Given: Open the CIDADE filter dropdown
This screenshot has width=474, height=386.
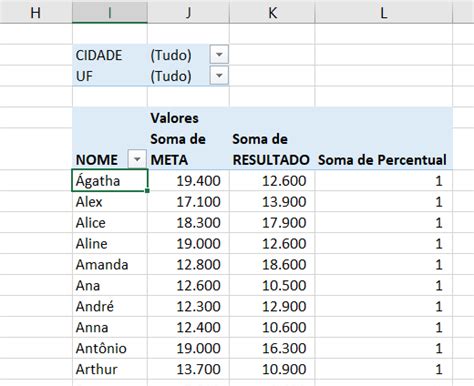Looking at the screenshot, I should [219, 54].
